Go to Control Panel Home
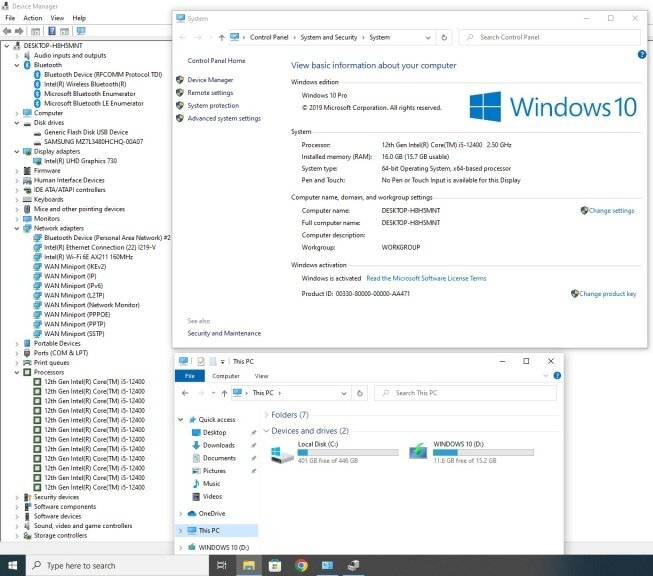This screenshot has height=576, width=653. pos(216,61)
